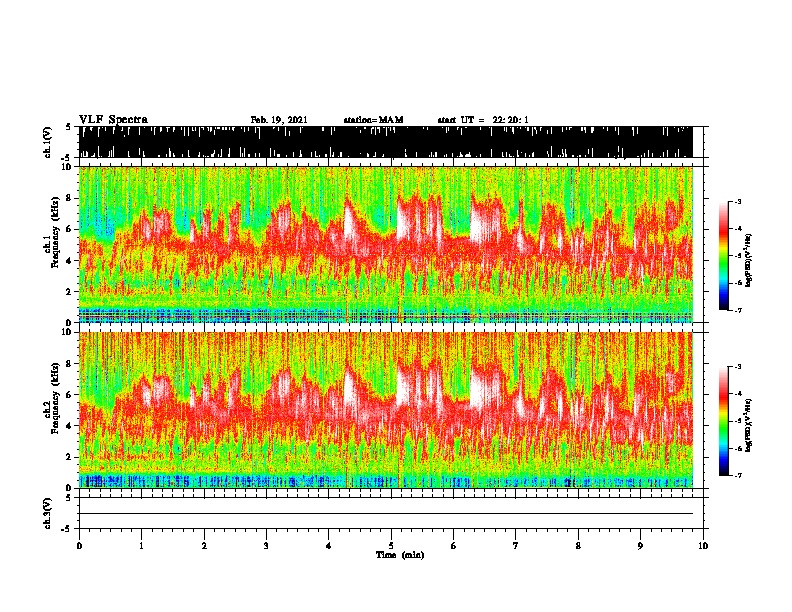The image size is (792, 612).
Task: Click the "ch.3(V)" axis label
Action: 47,513
